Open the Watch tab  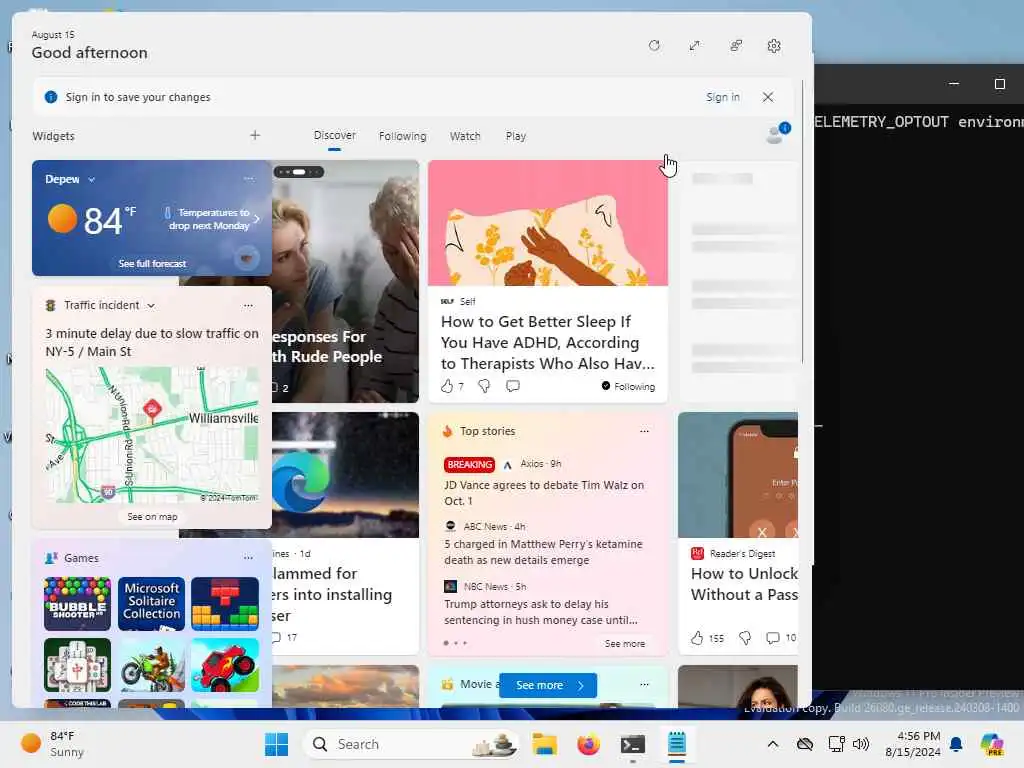point(465,136)
